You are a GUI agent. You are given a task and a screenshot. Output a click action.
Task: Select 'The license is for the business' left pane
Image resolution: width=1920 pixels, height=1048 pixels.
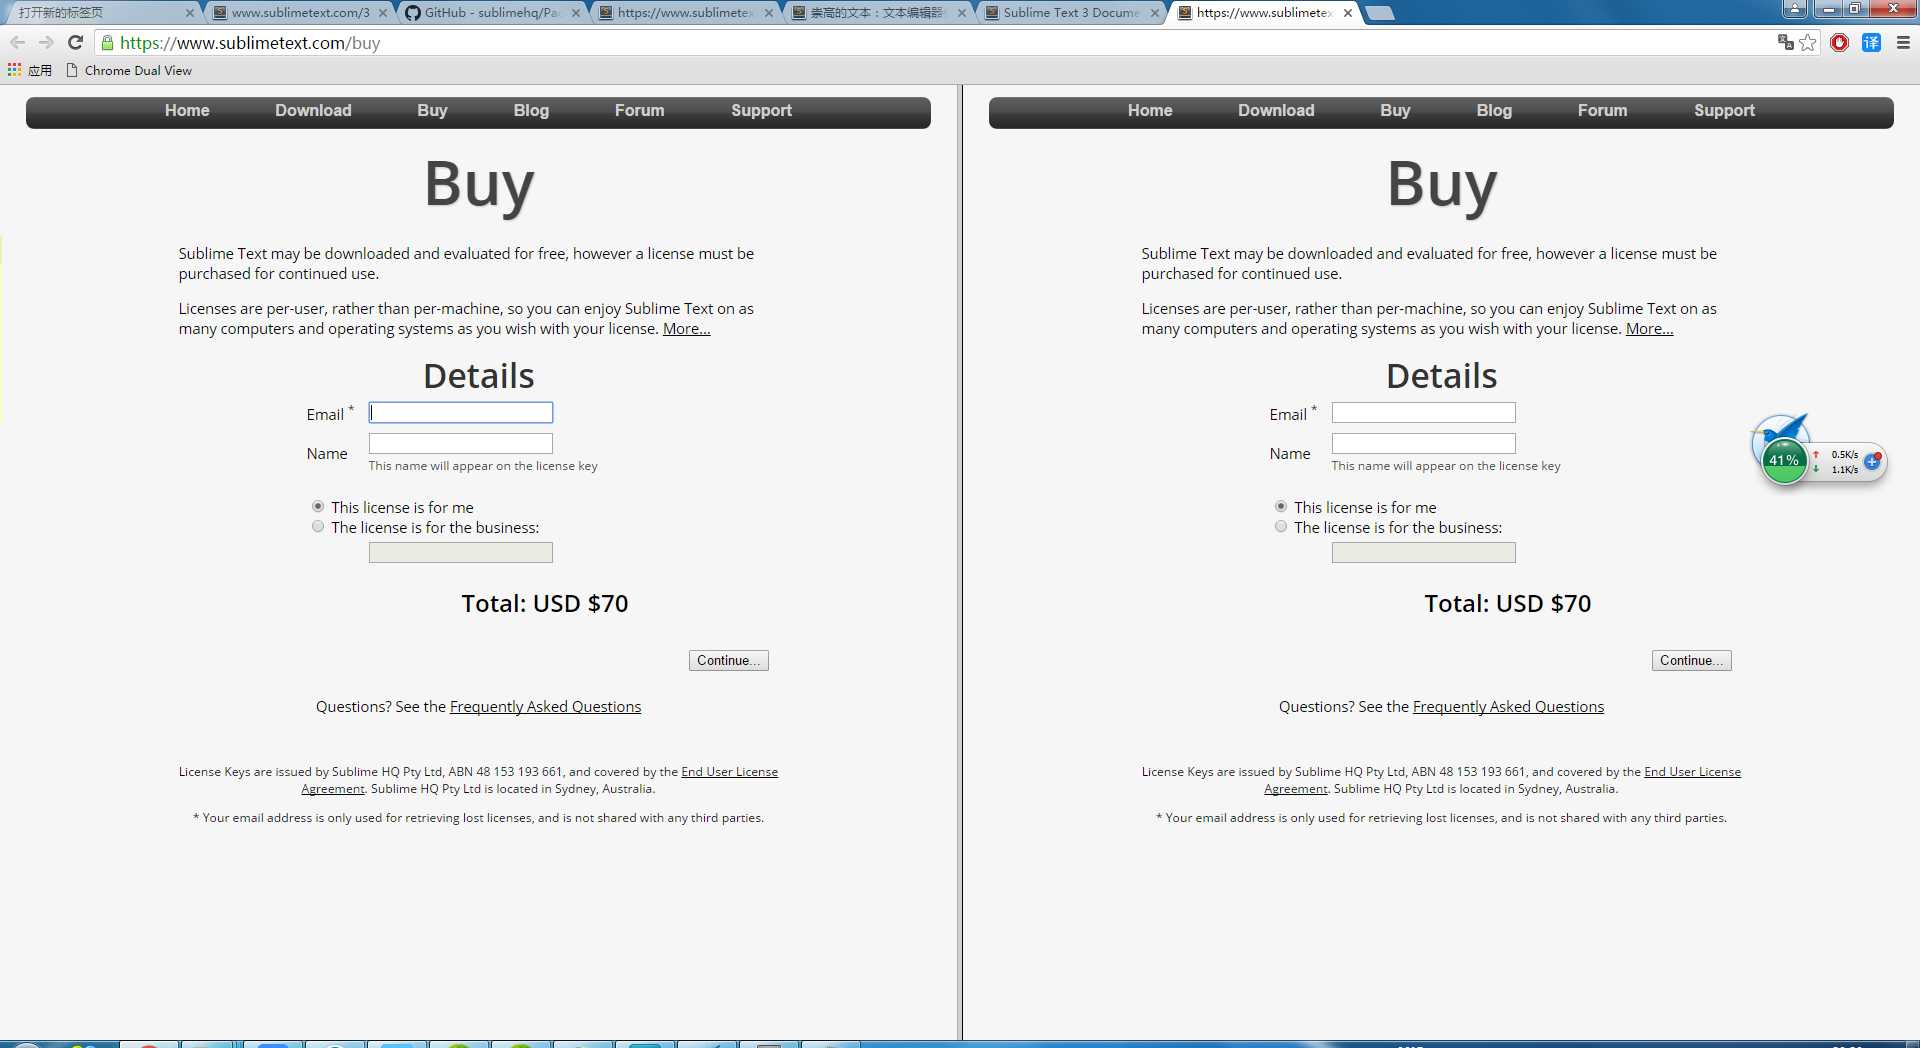[x=318, y=527]
